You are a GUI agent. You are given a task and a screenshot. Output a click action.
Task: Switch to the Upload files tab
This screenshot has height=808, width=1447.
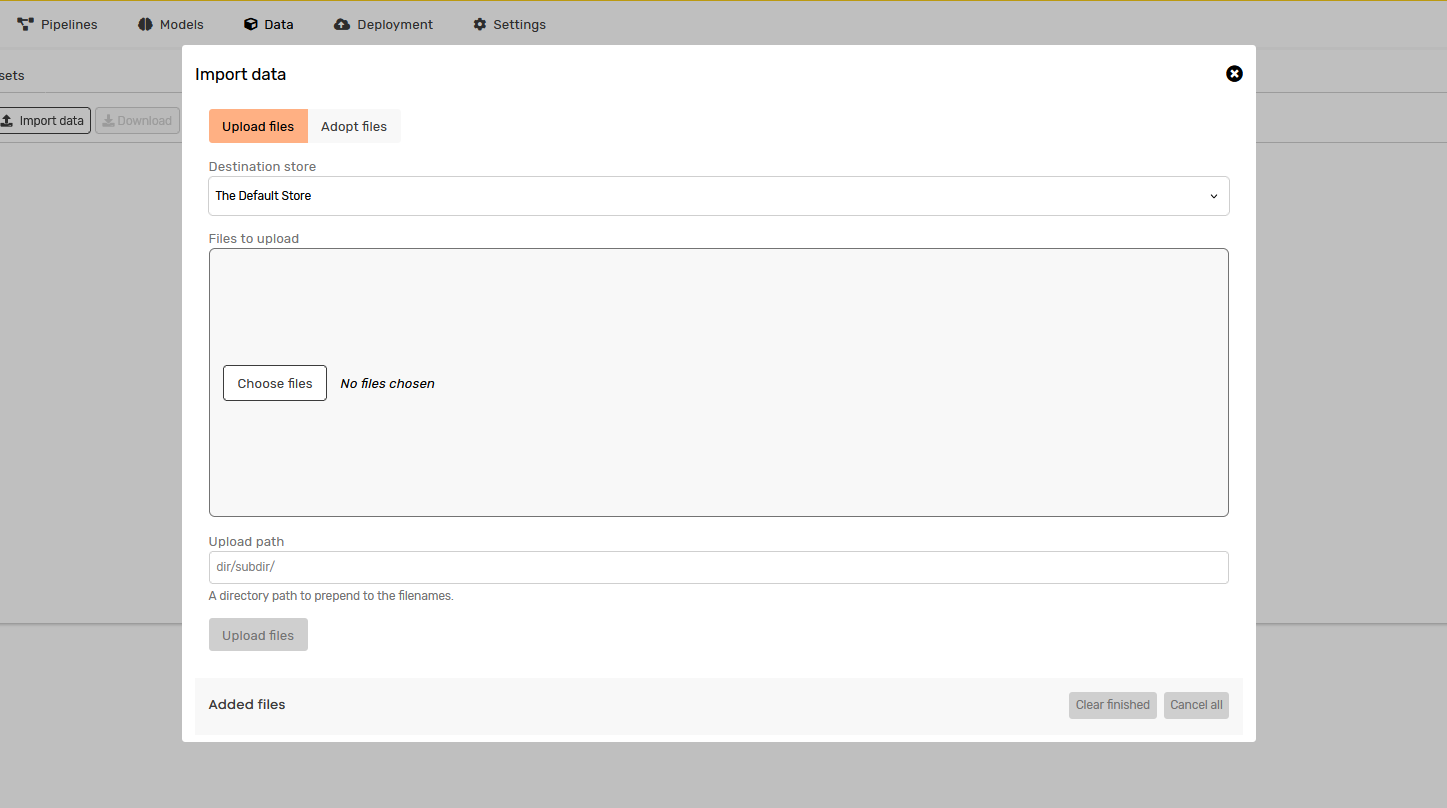tap(258, 127)
